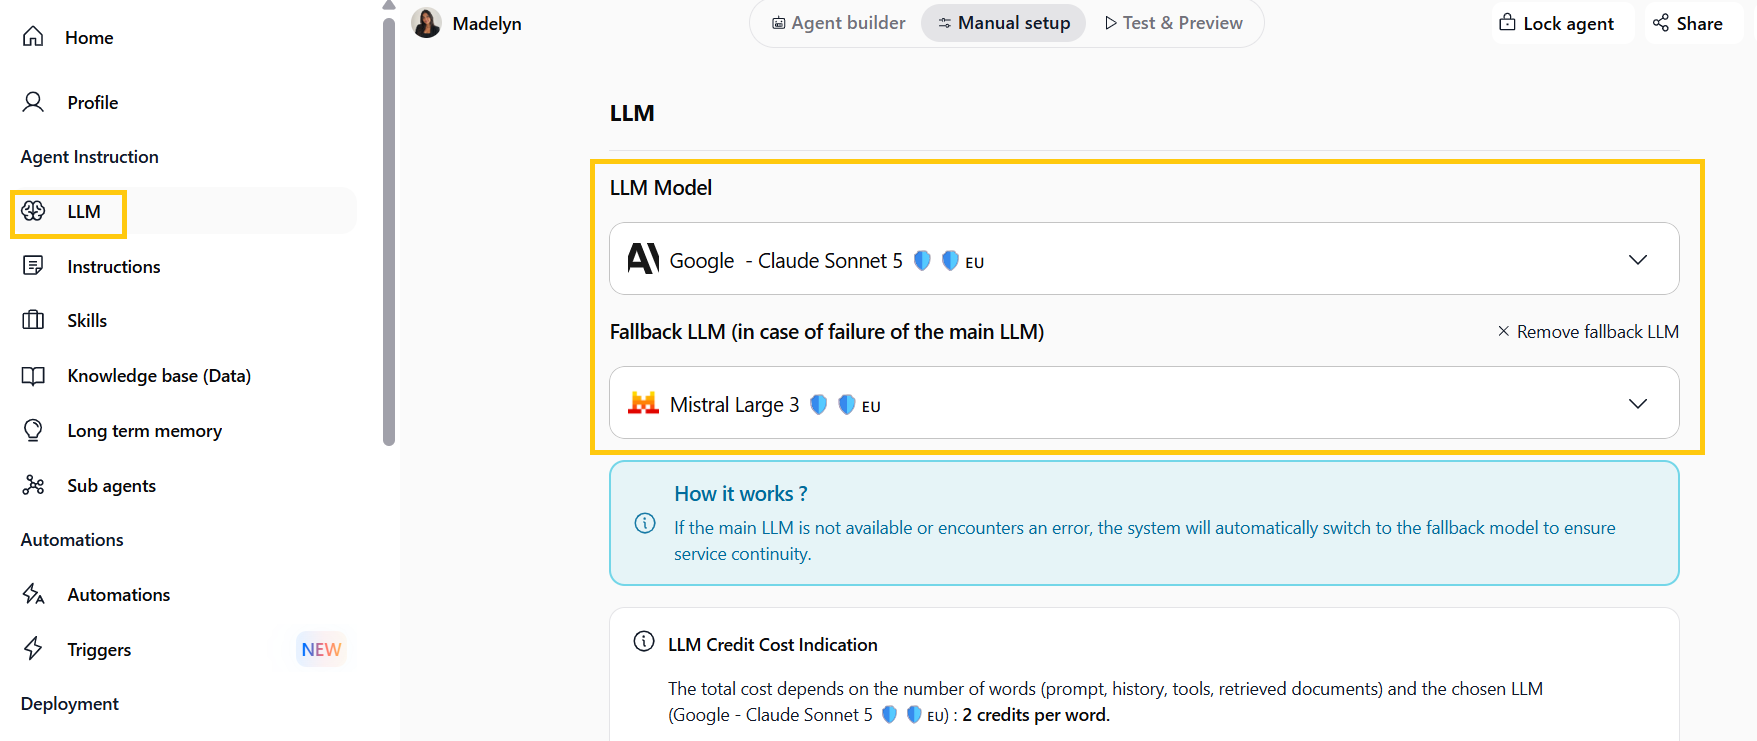Click the Agent Instruction section heading

(x=90, y=156)
